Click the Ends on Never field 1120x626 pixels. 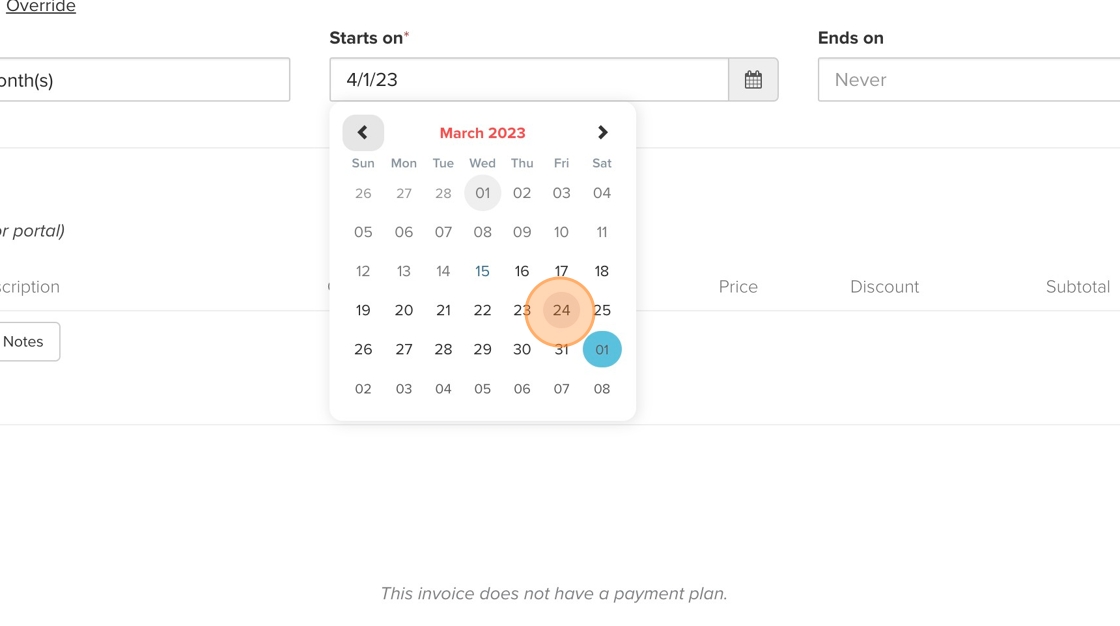click(968, 80)
